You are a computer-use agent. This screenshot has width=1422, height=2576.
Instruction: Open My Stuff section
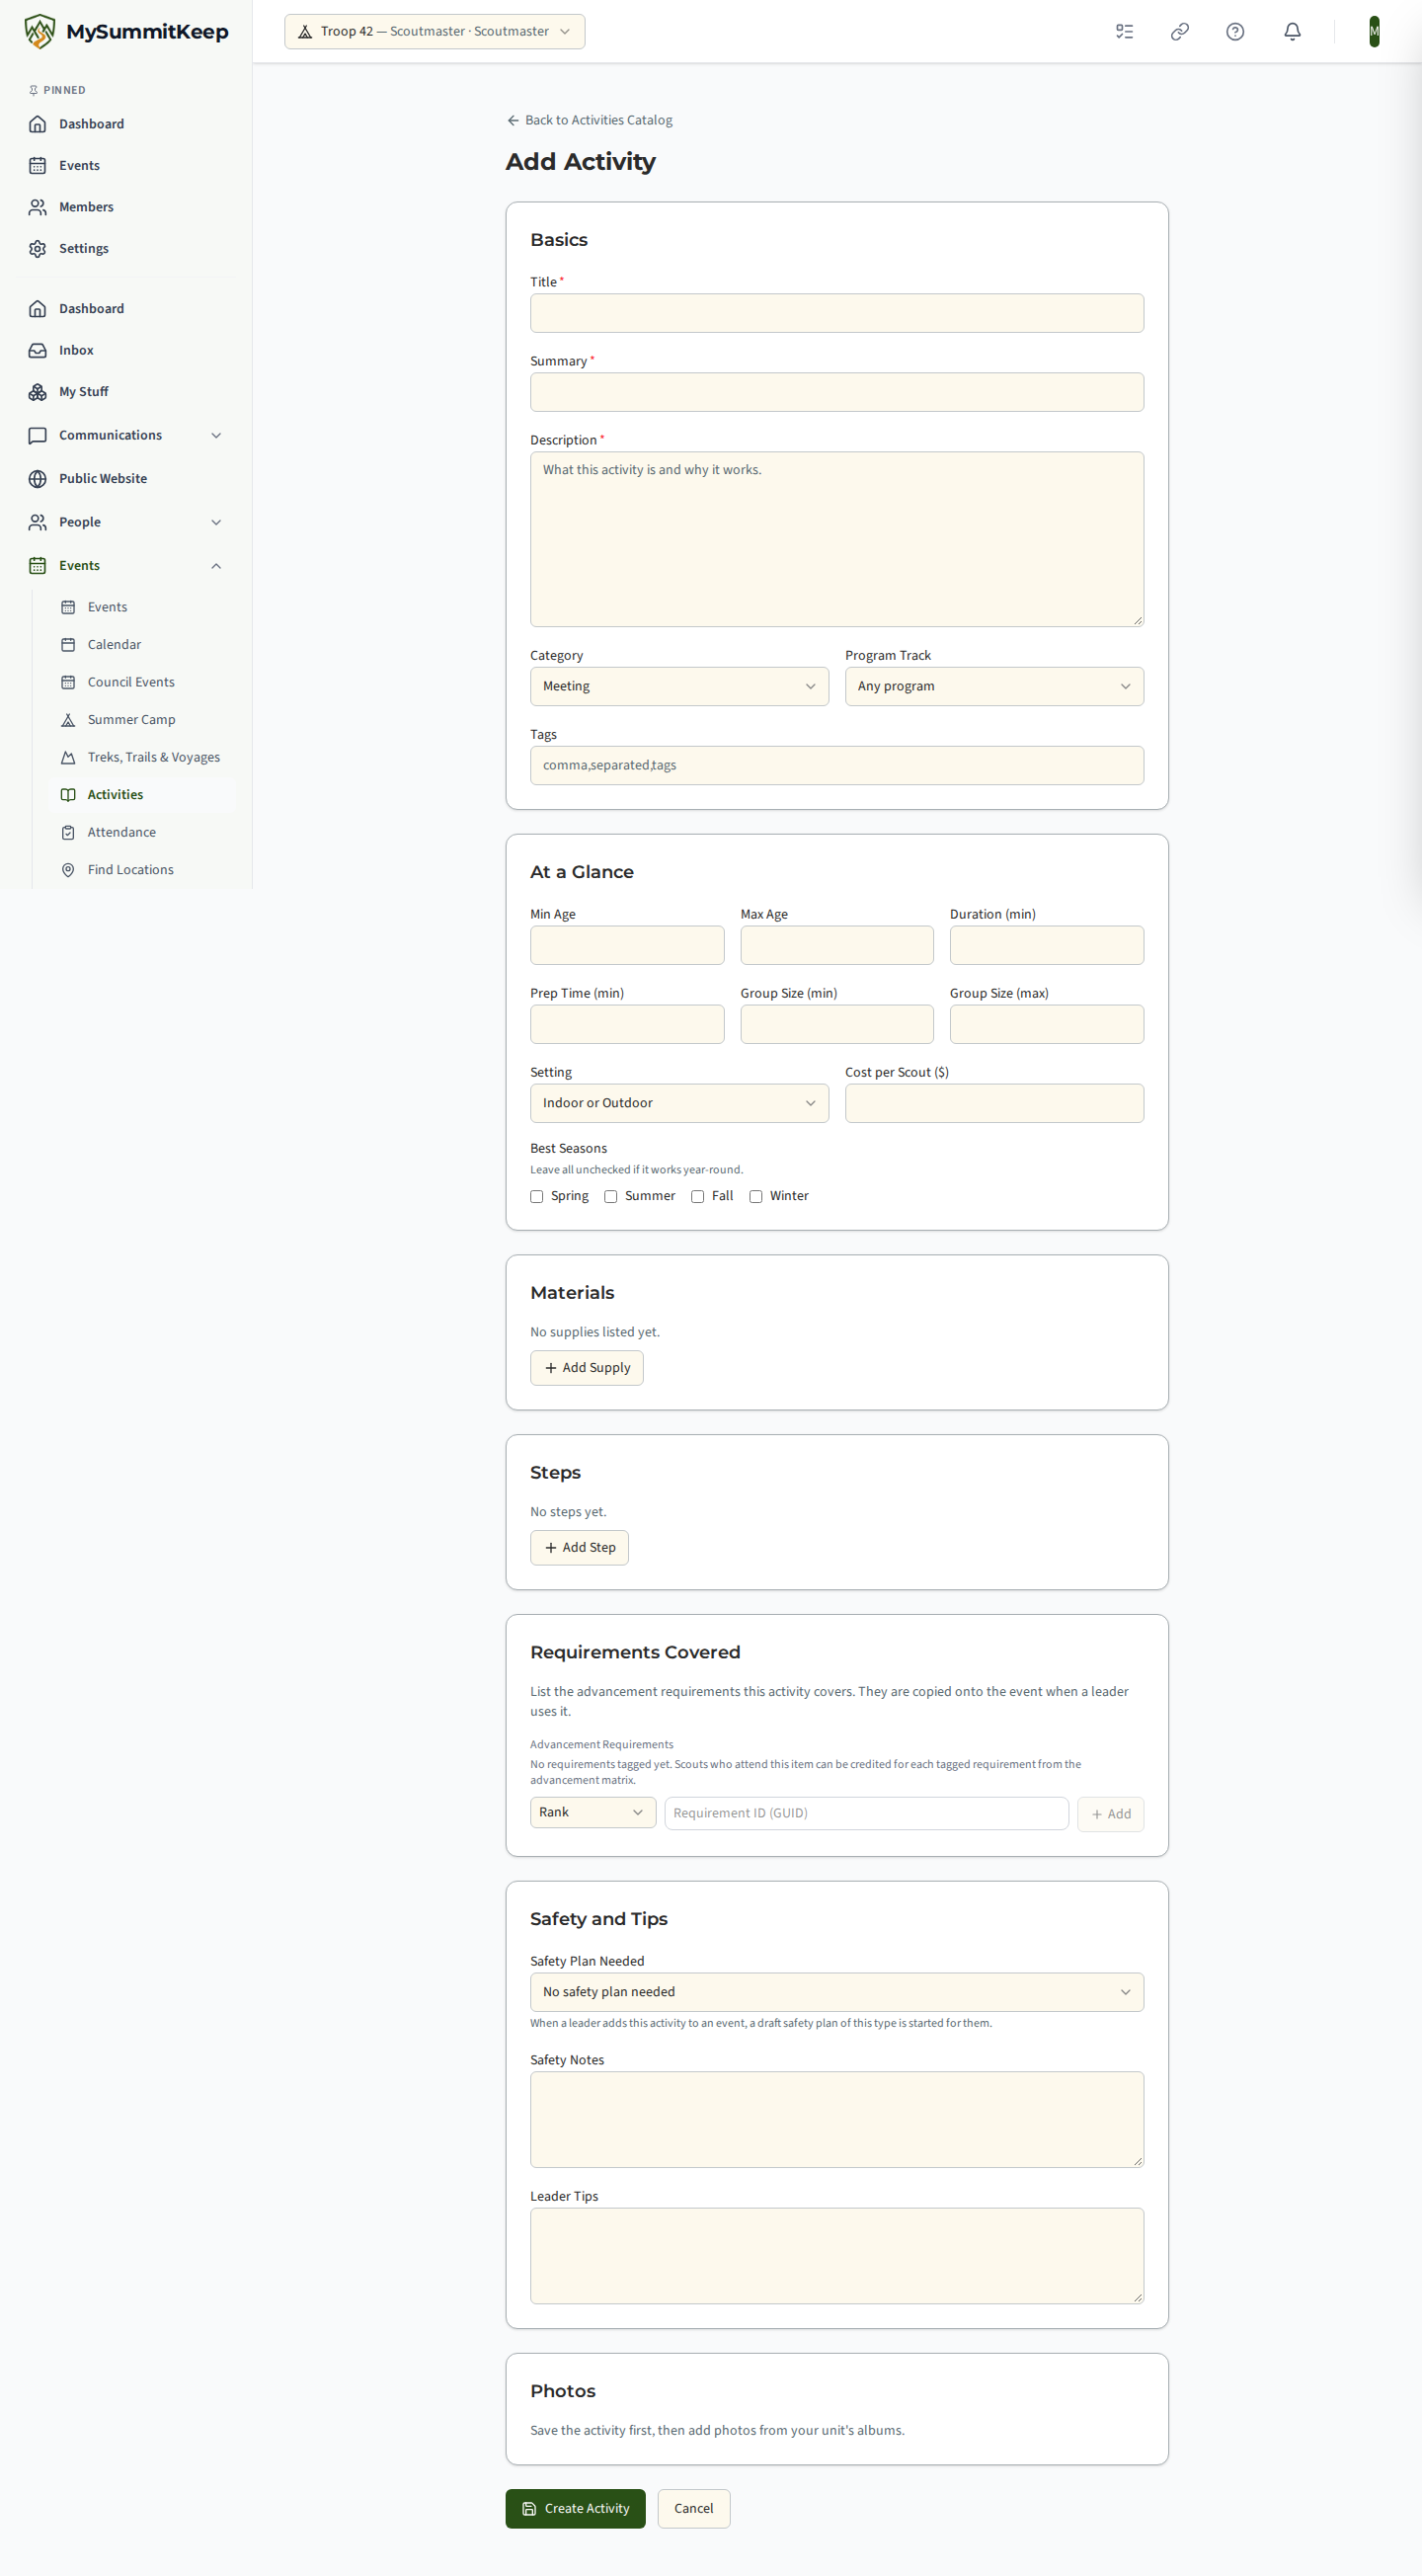(x=126, y=392)
